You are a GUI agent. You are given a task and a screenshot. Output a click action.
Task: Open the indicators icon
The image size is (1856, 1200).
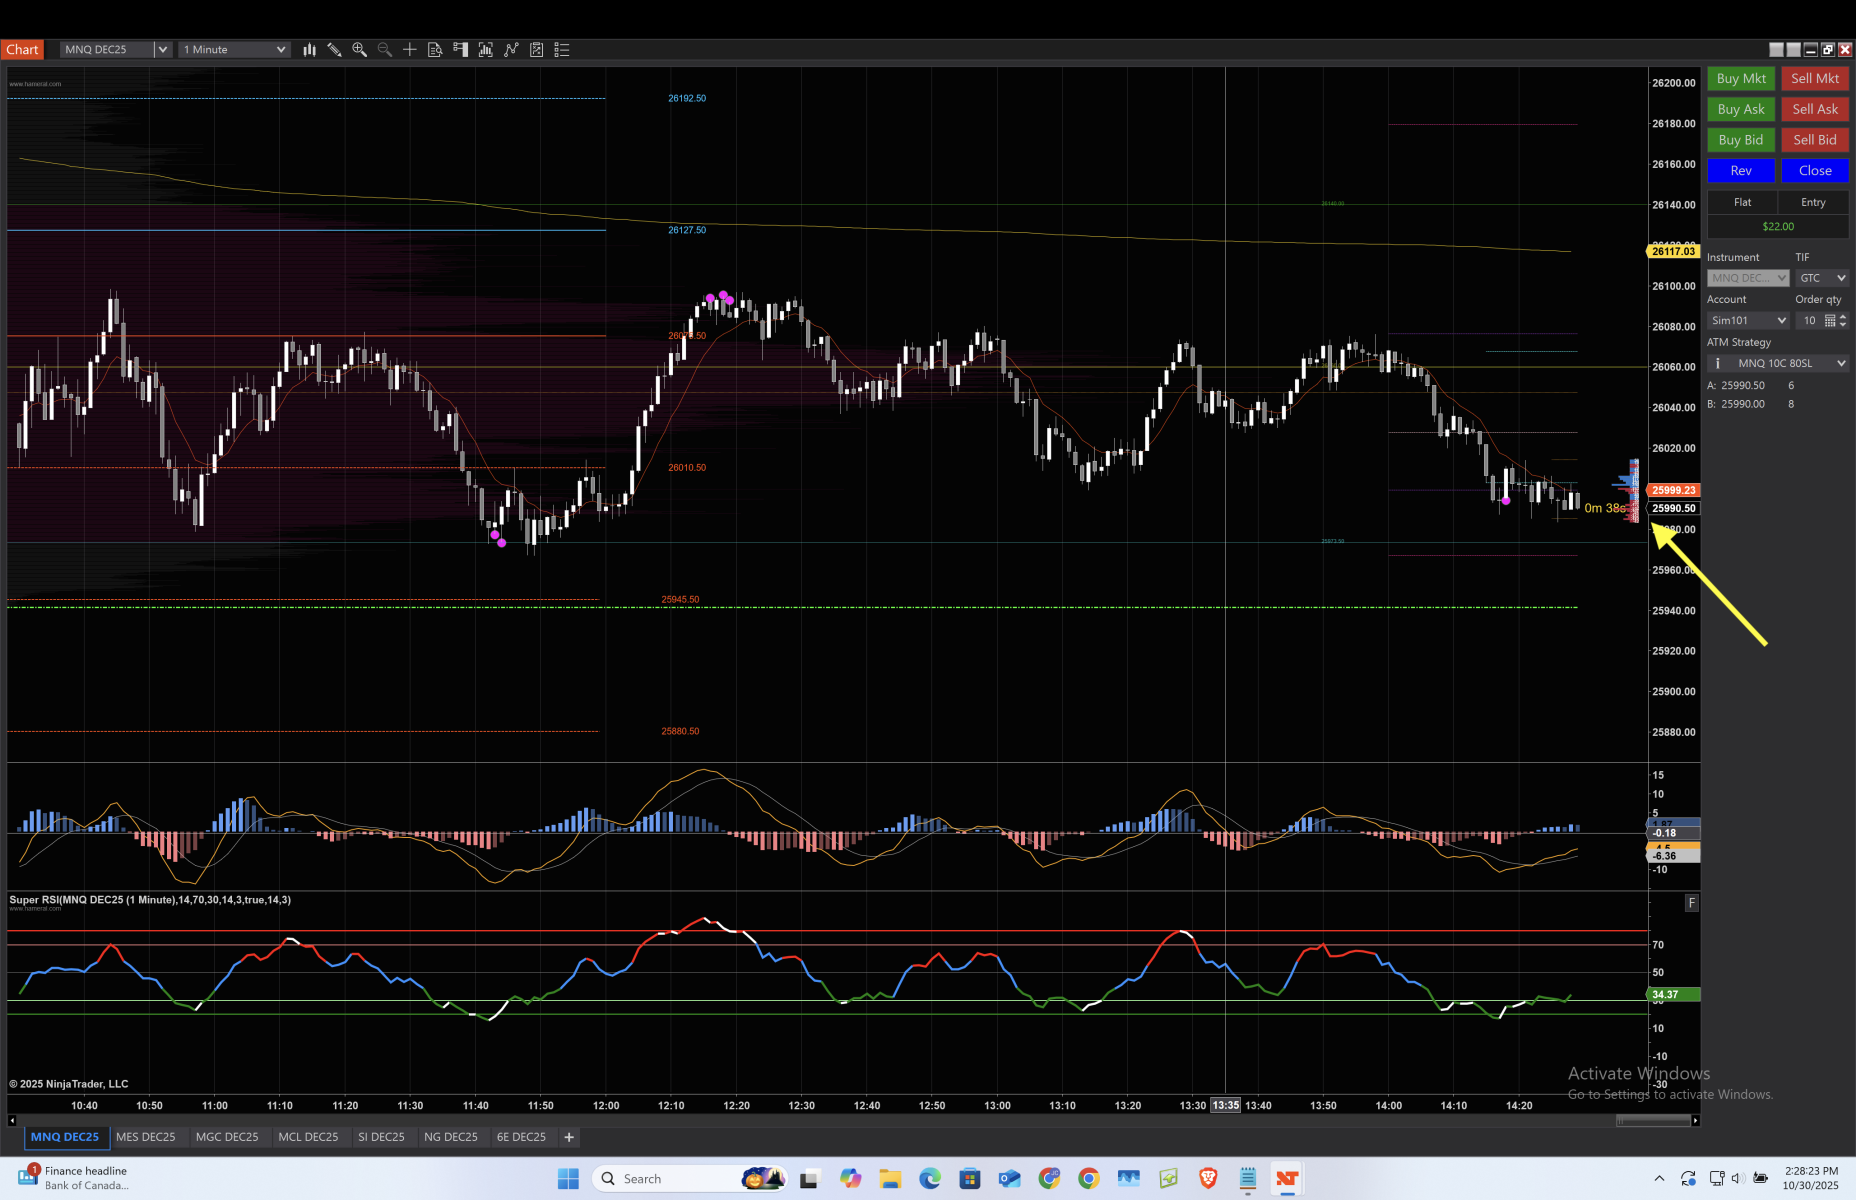pyautogui.click(x=511, y=49)
